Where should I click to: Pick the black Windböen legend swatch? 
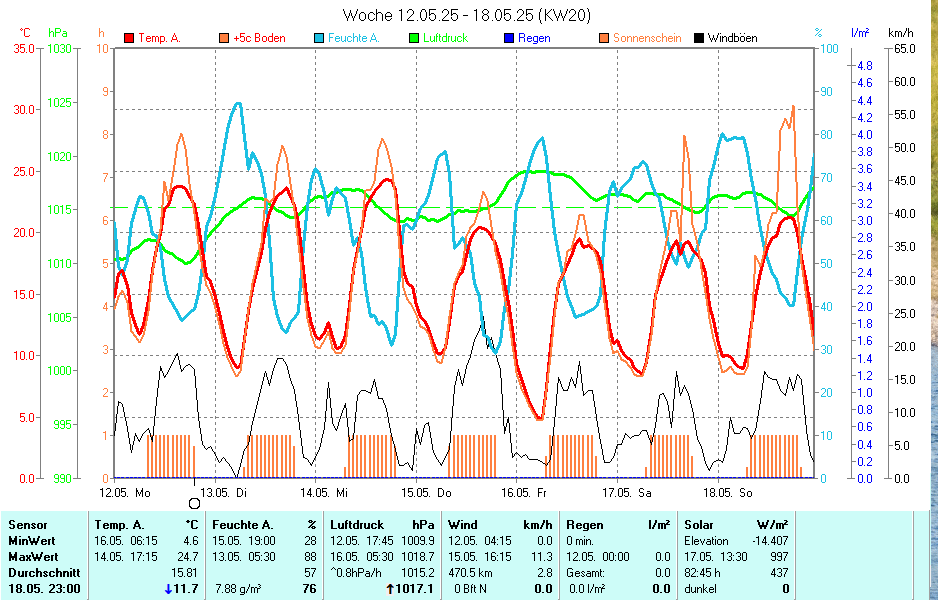699,38
